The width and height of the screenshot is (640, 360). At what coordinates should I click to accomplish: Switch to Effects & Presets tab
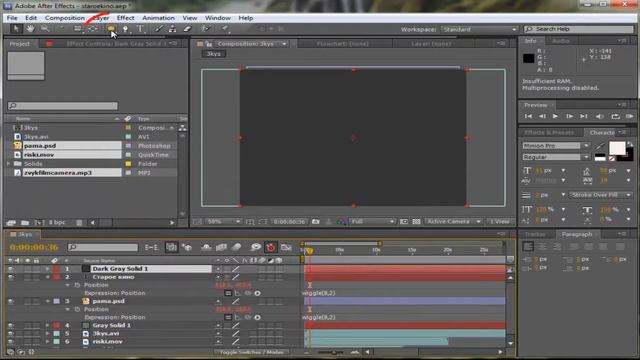pos(549,133)
